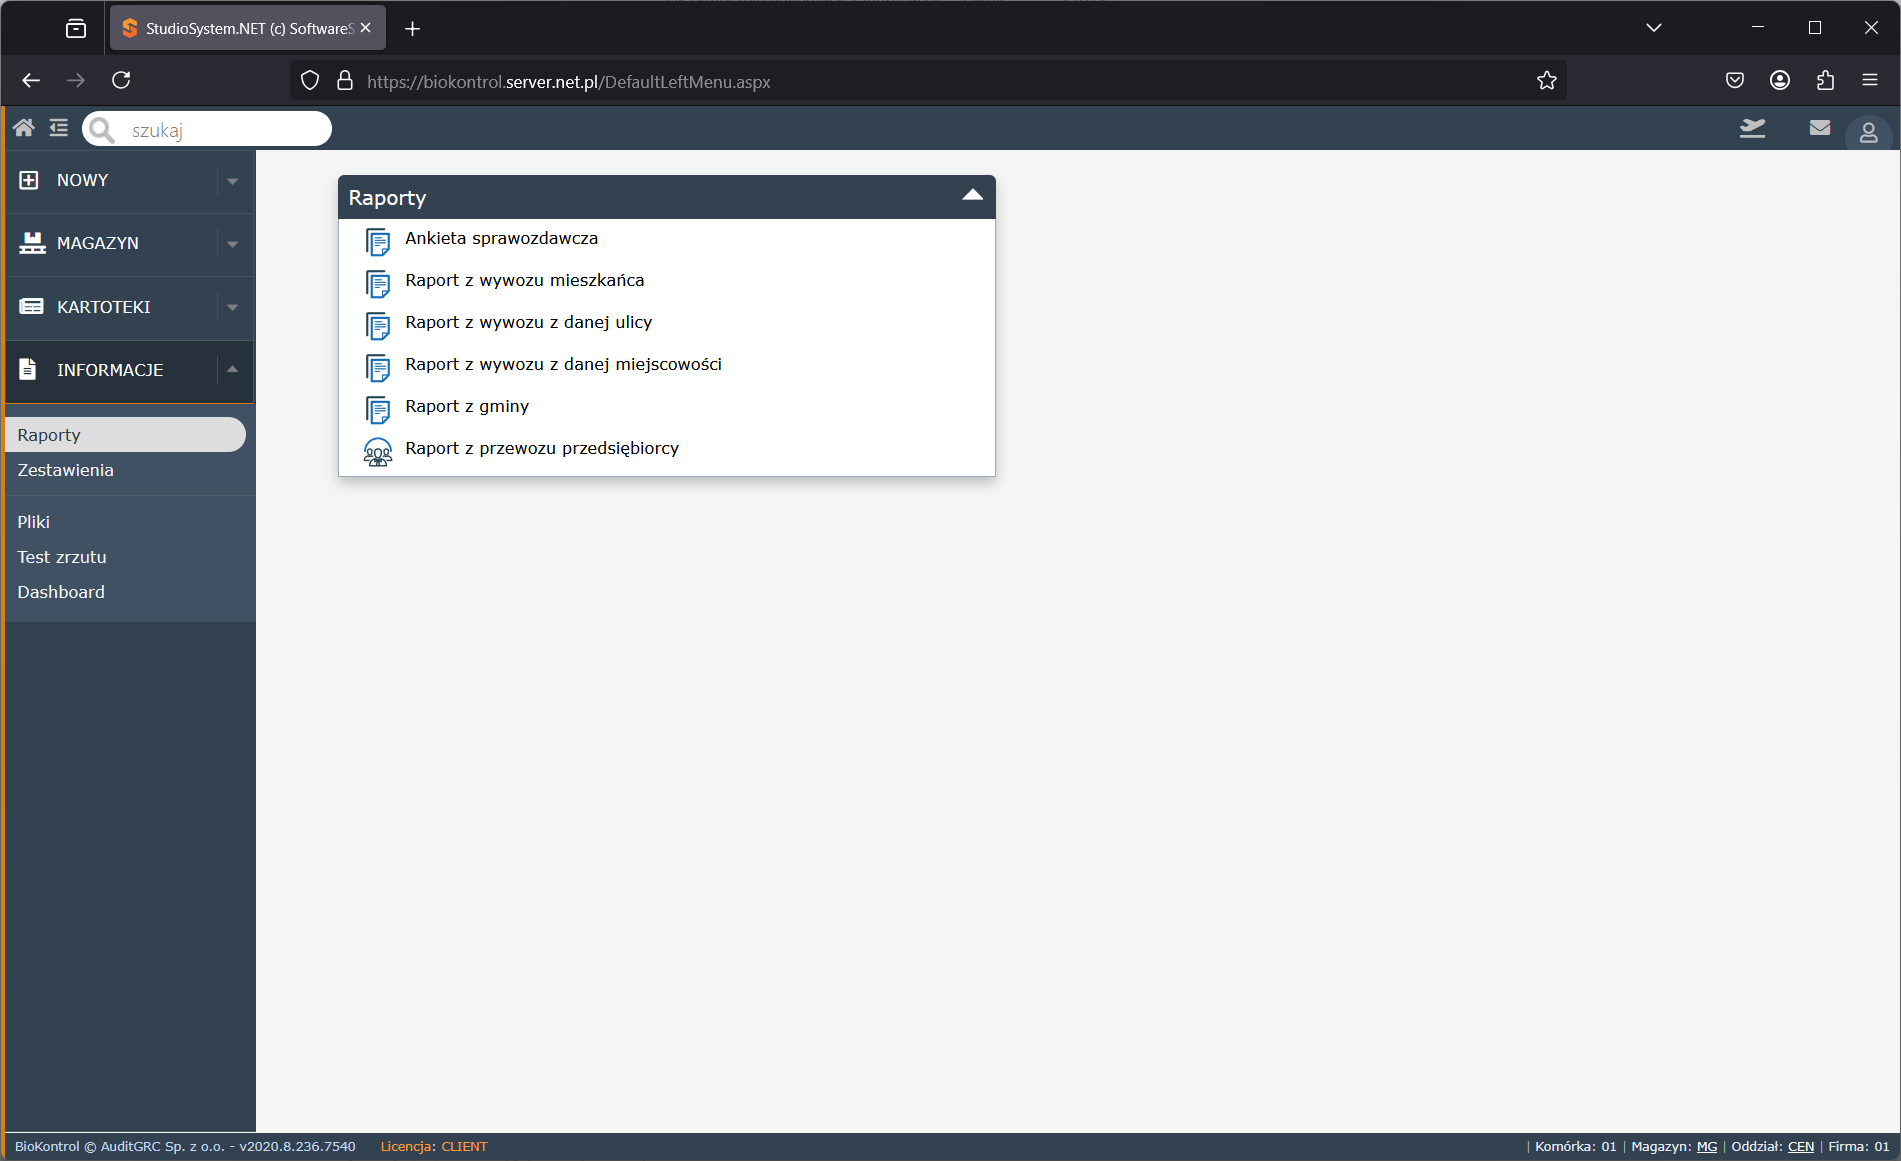Open Test zrzutu in the sidebar
Image resolution: width=1901 pixels, height=1161 pixels.
point(61,557)
